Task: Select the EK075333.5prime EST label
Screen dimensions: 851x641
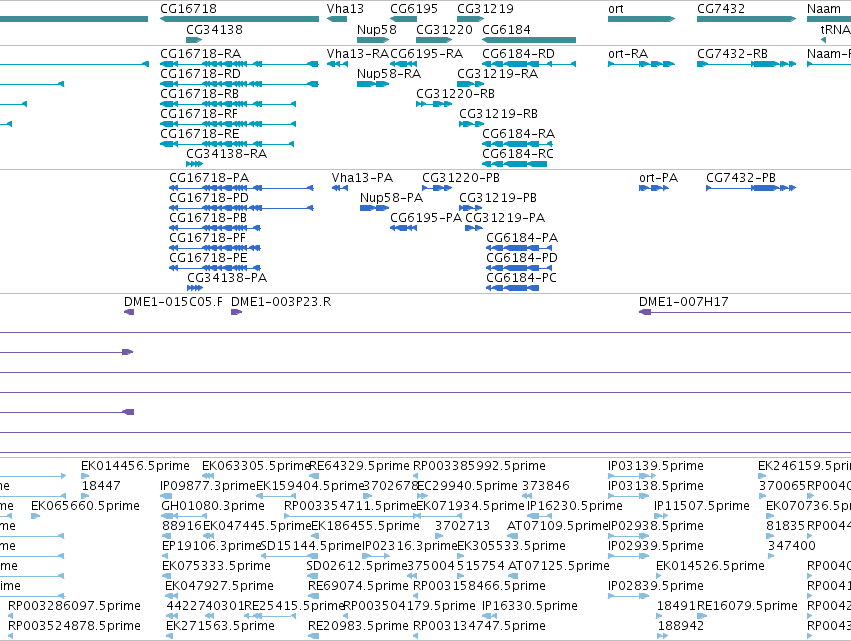Action: pyautogui.click(x=217, y=566)
